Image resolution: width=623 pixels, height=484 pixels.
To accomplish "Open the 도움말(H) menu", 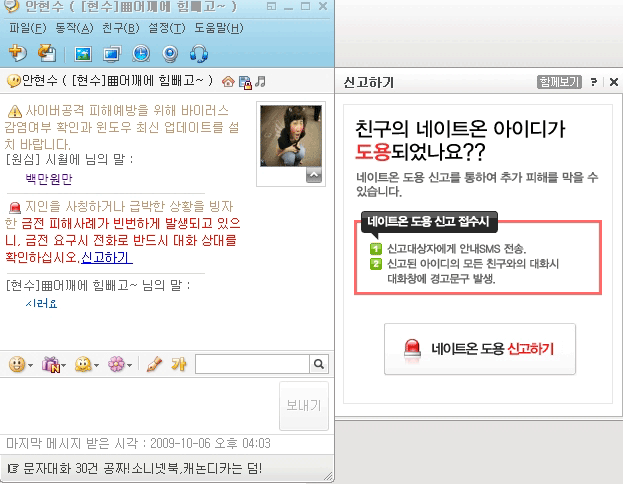I will tap(219, 28).
